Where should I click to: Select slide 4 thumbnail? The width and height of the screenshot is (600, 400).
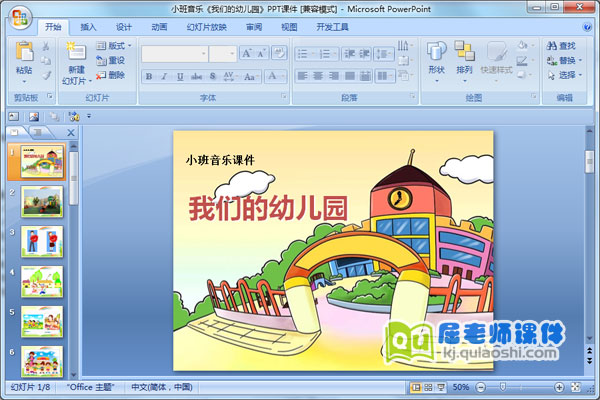42,282
